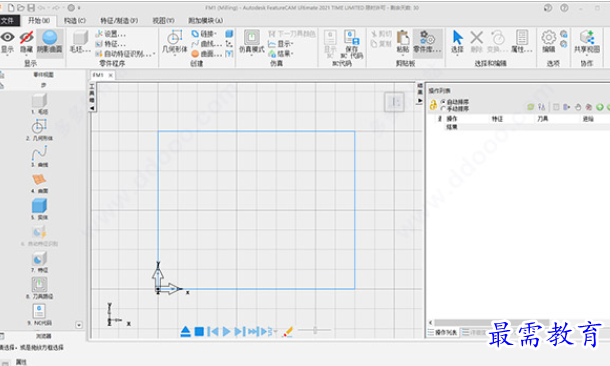
Task: Click the clear toolpath brush icon
Action: click(x=288, y=331)
